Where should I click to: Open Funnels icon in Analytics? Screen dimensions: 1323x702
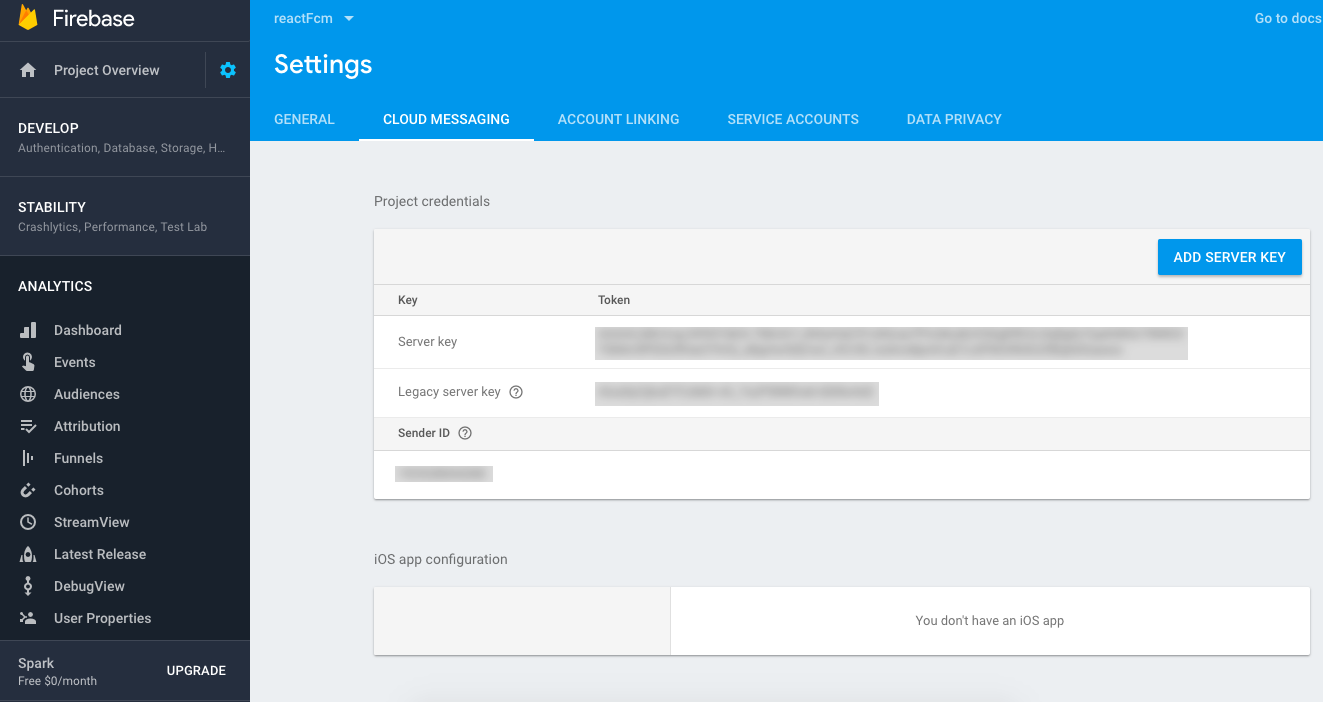[28, 458]
